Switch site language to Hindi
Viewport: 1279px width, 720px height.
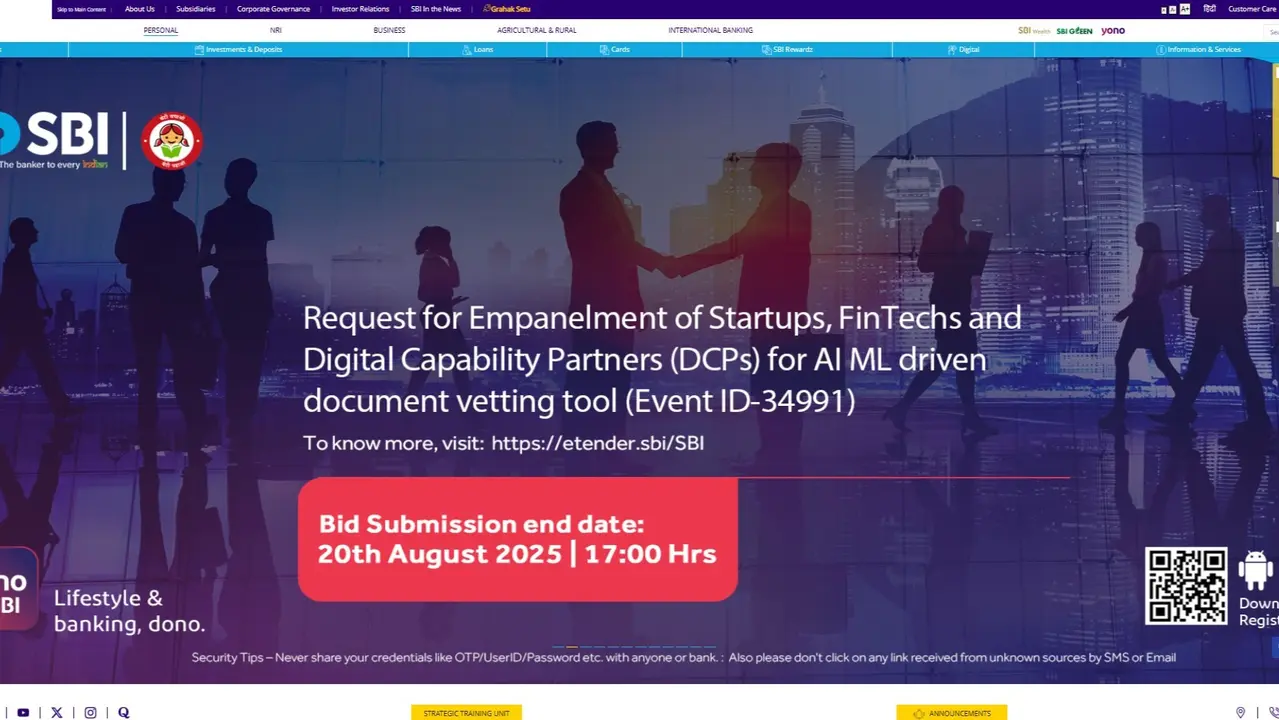click(1209, 9)
